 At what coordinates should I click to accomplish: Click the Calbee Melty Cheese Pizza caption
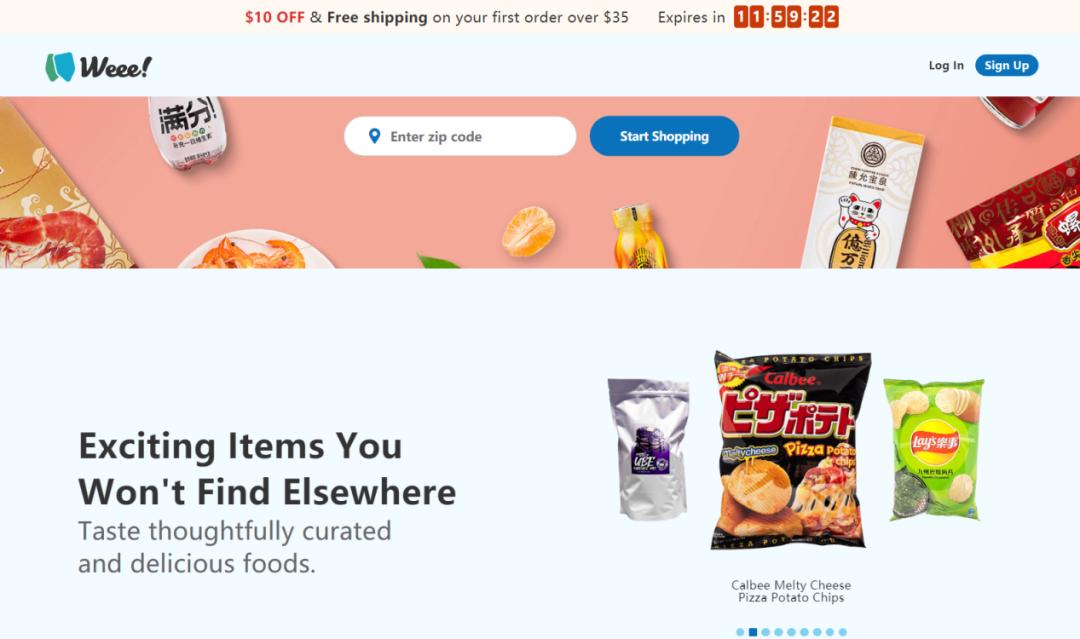coord(791,591)
